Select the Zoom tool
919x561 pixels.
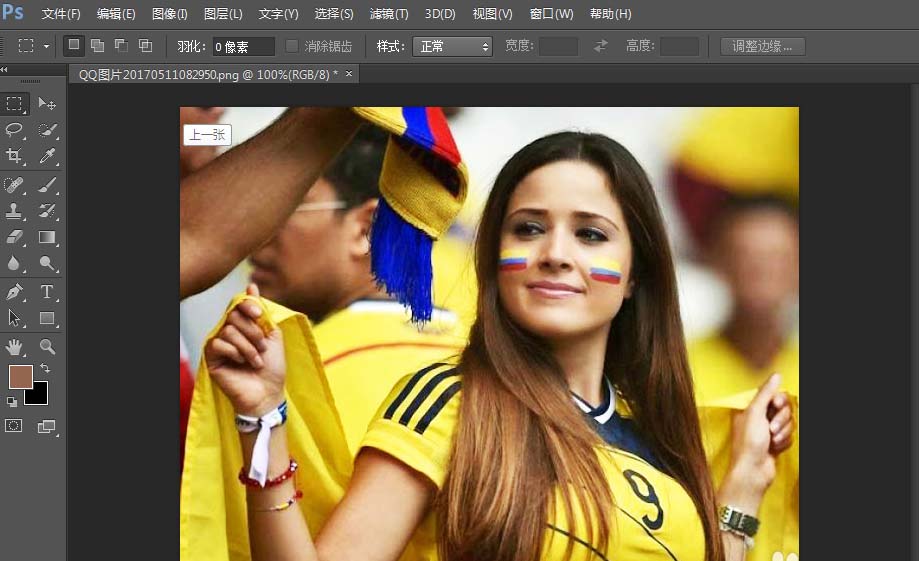[x=47, y=347]
